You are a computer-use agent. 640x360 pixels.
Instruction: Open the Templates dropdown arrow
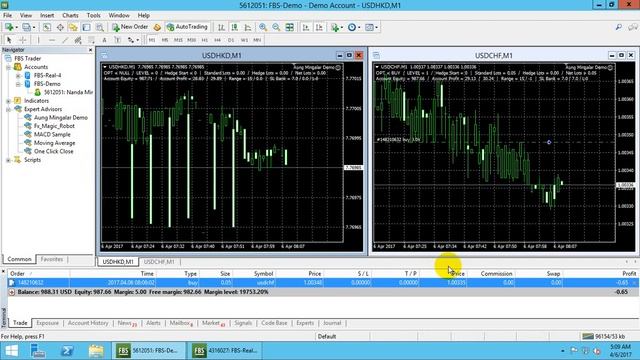[377, 27]
